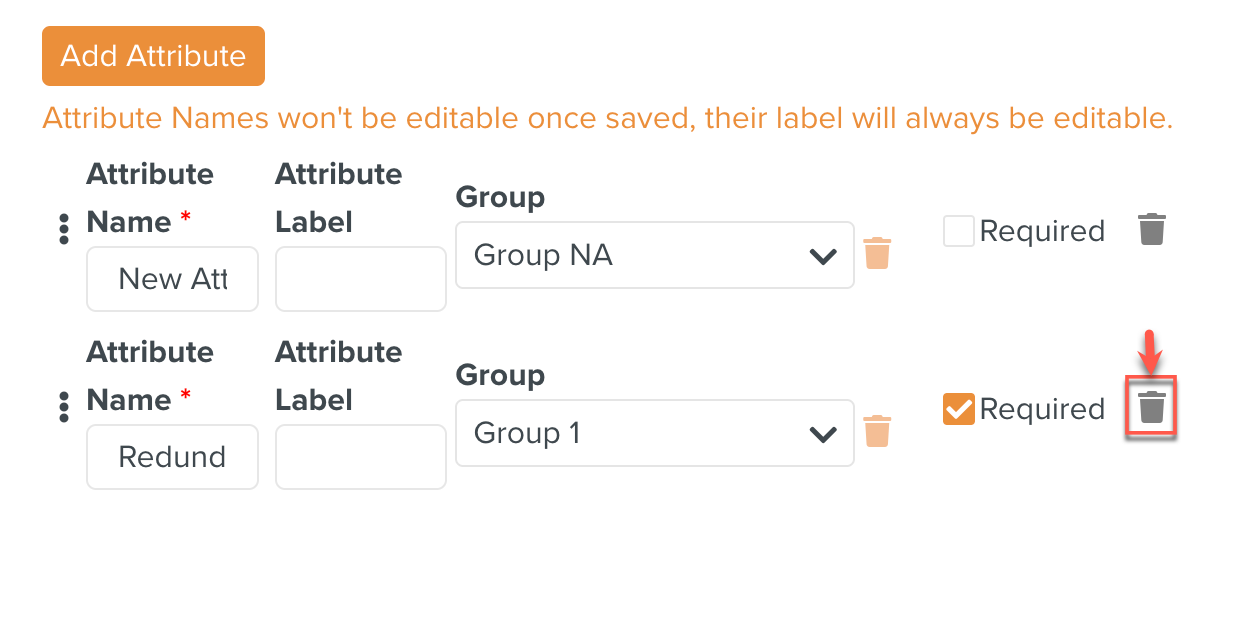Click the empty Attribute Label field in first row

(360, 279)
